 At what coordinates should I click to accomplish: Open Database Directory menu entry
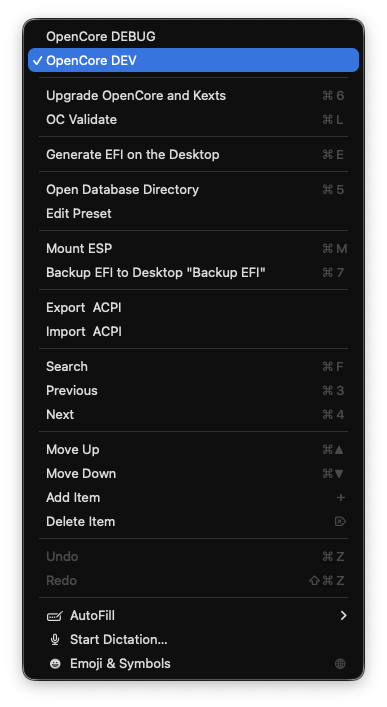(194, 190)
